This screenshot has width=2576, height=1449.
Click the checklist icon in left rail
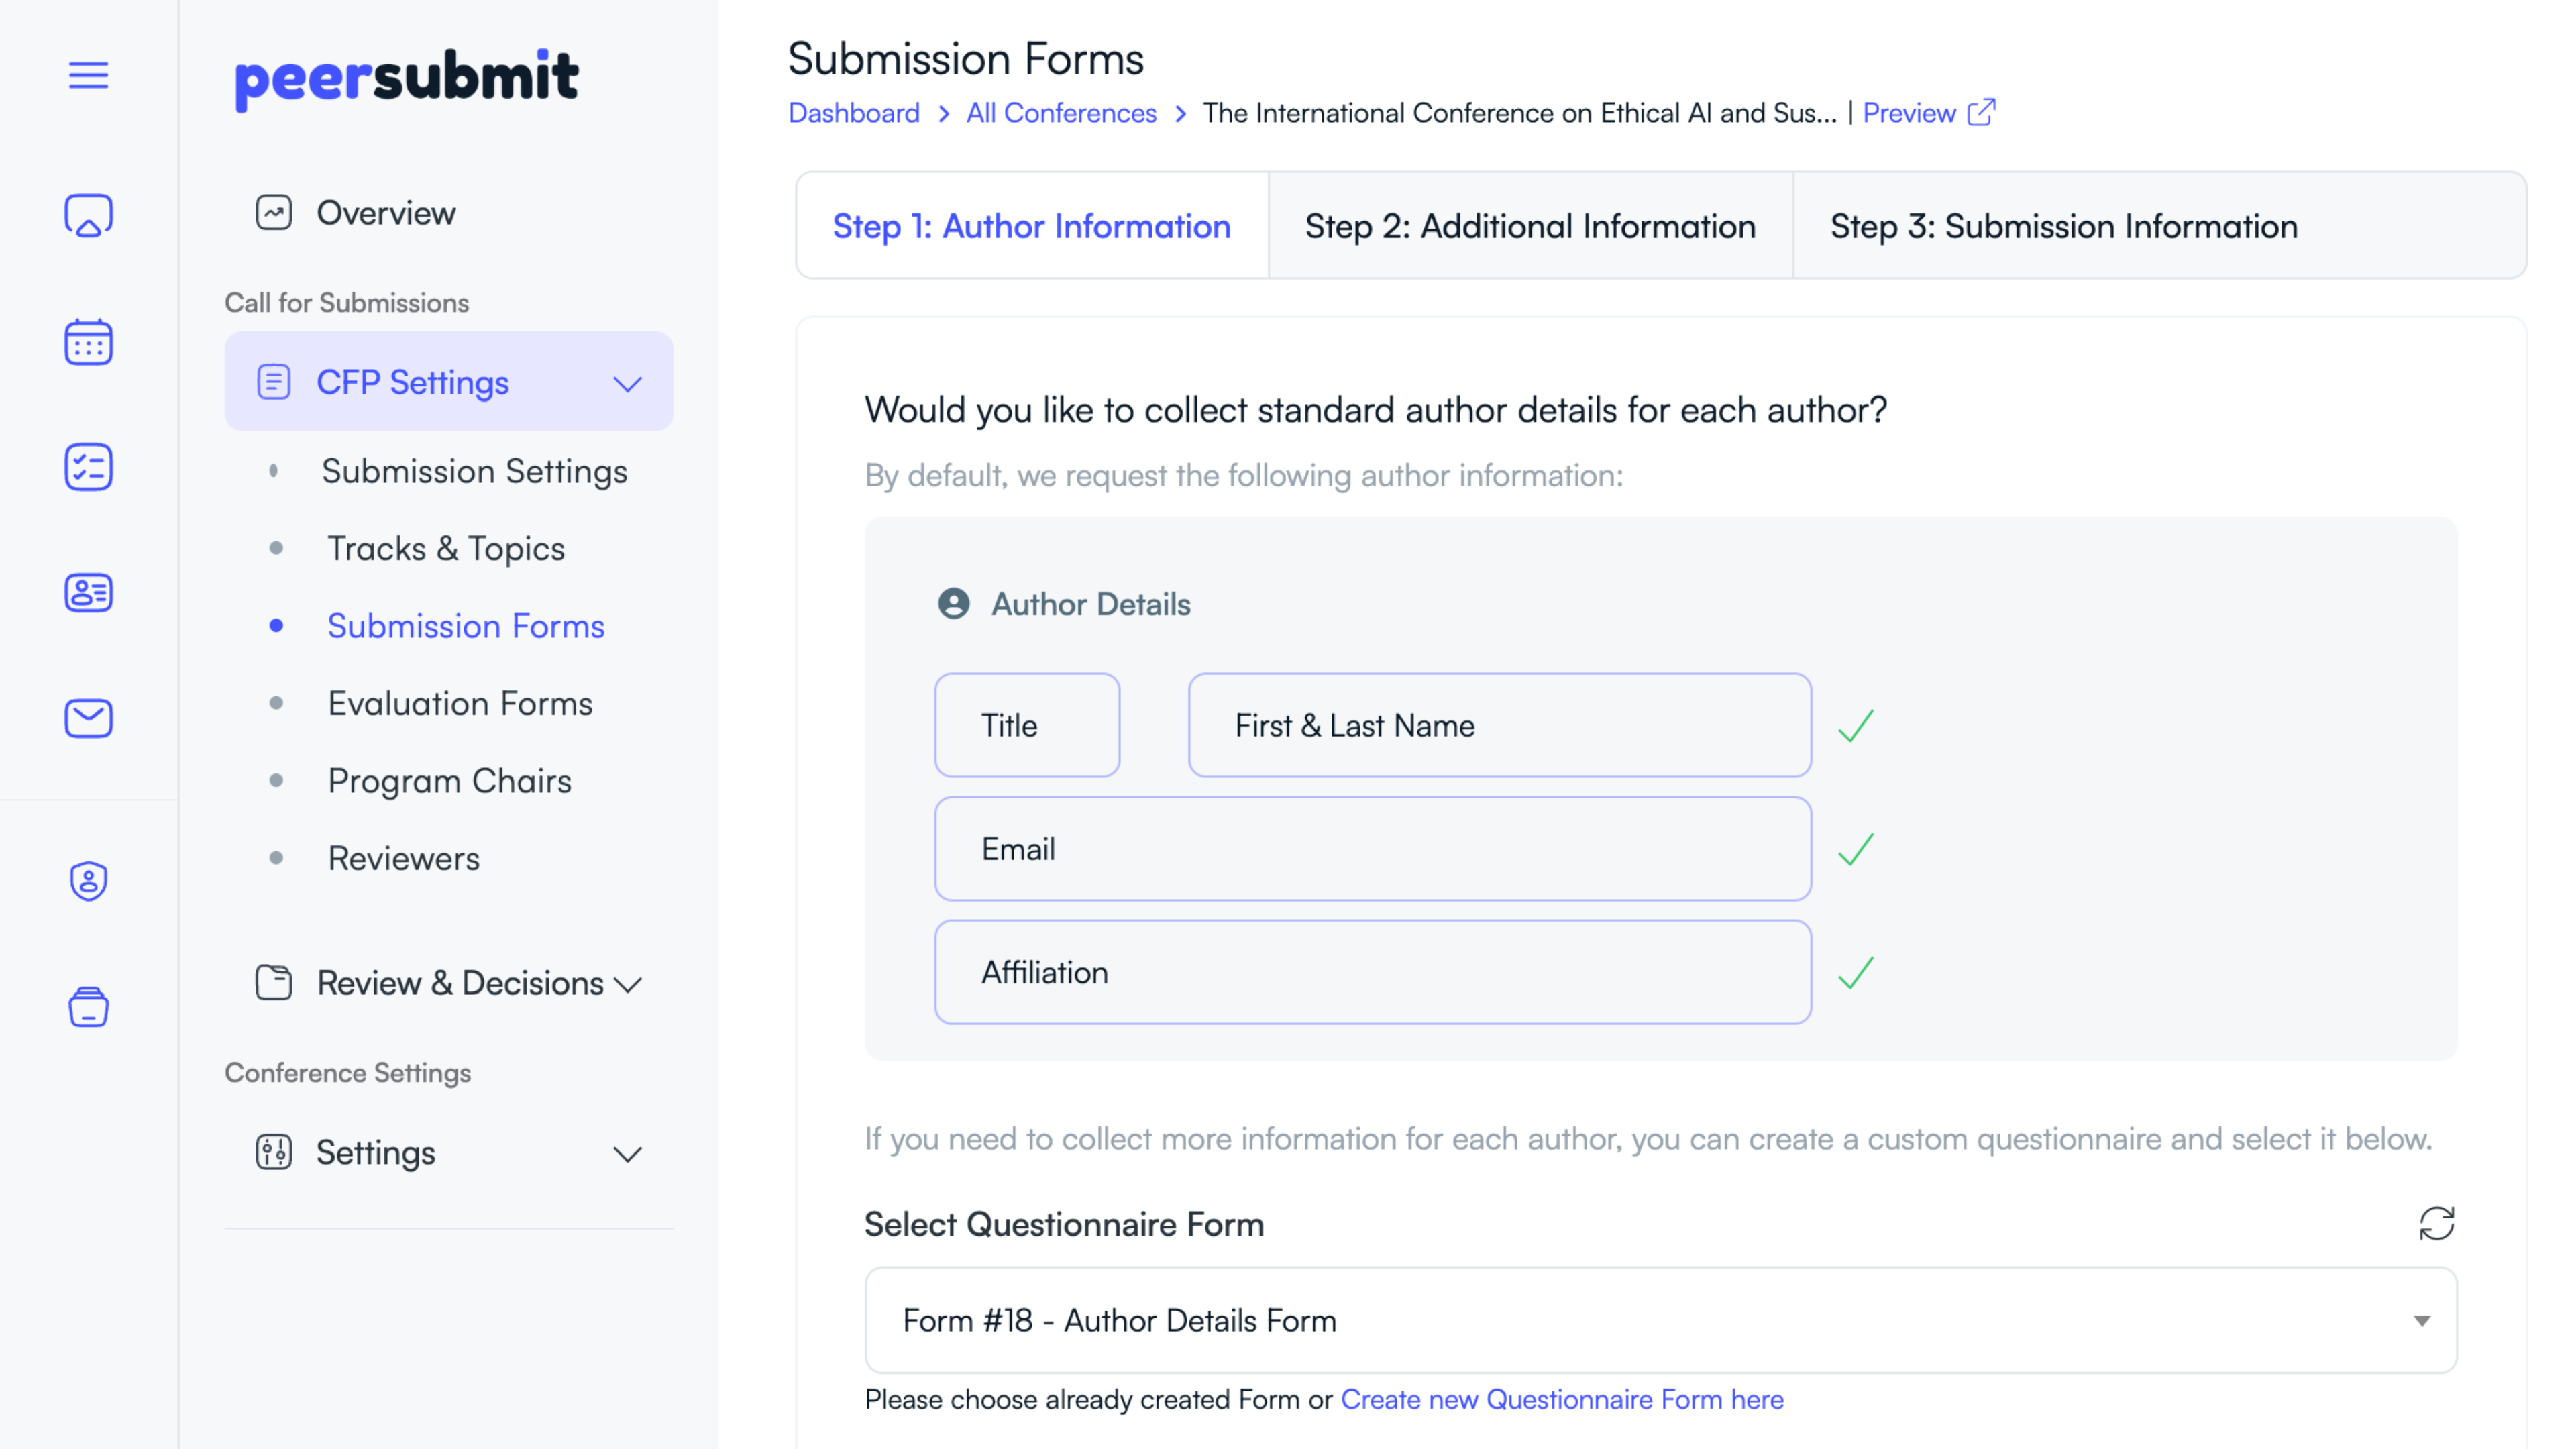88,468
